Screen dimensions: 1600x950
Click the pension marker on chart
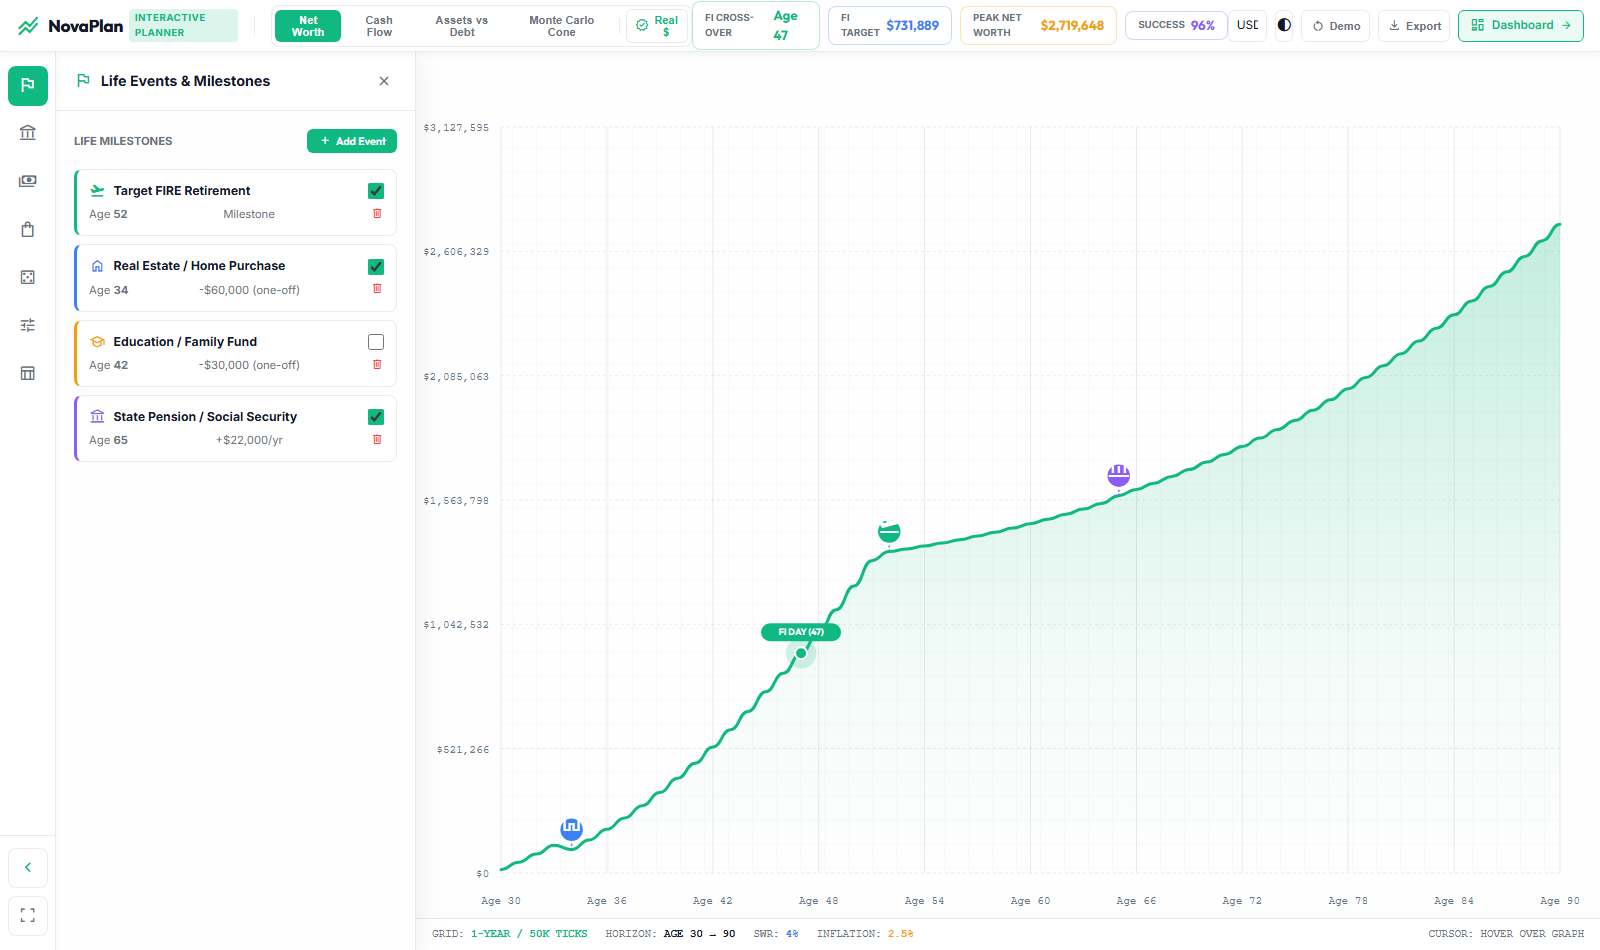pos(1118,475)
